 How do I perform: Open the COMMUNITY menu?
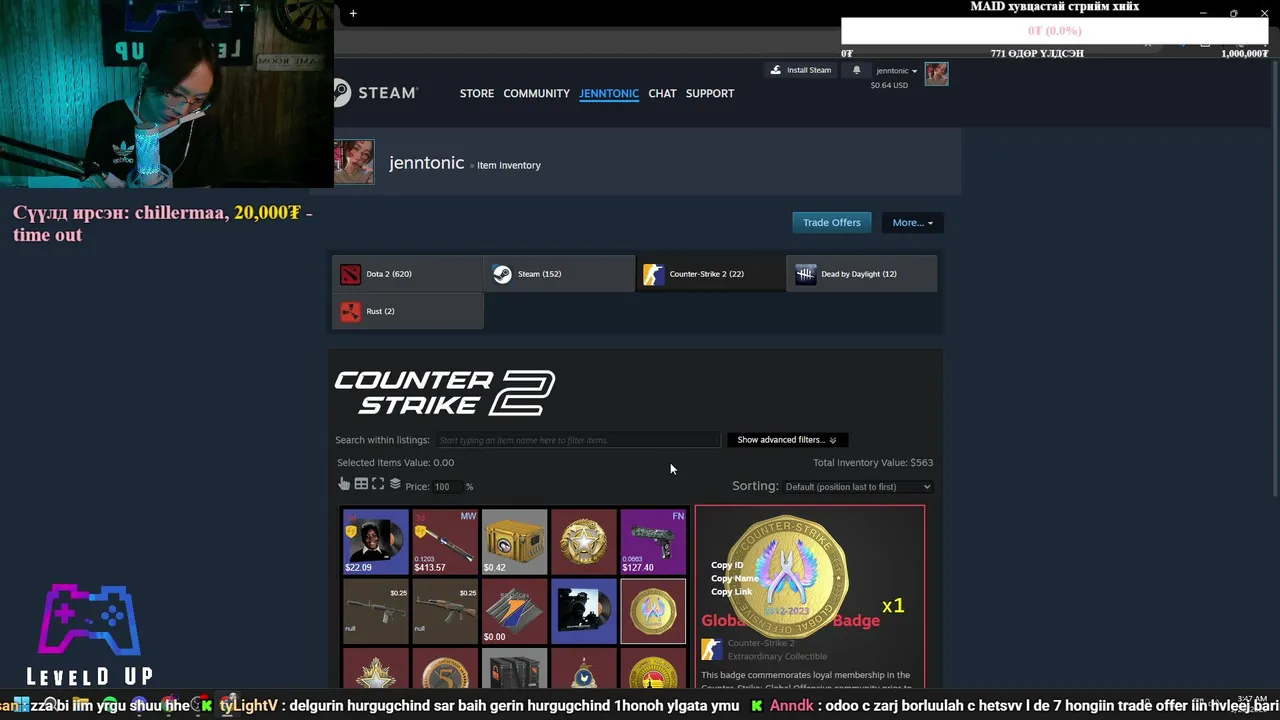(x=536, y=93)
